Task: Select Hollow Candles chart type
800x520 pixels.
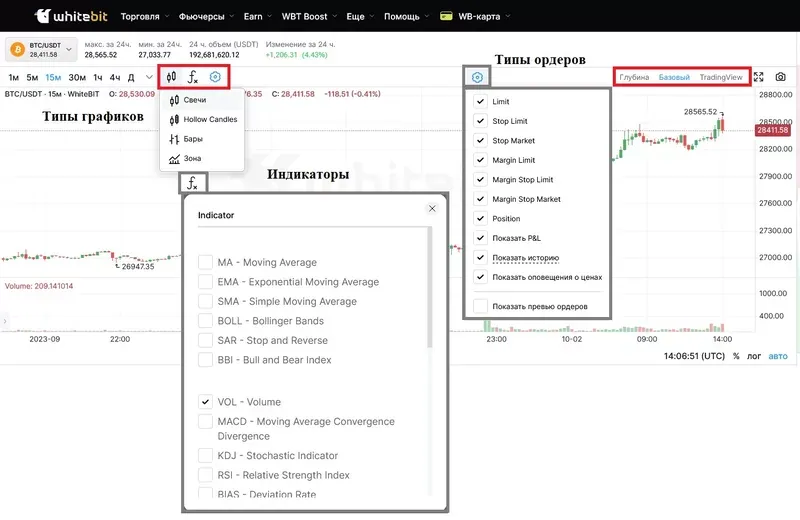Action: tap(202, 119)
